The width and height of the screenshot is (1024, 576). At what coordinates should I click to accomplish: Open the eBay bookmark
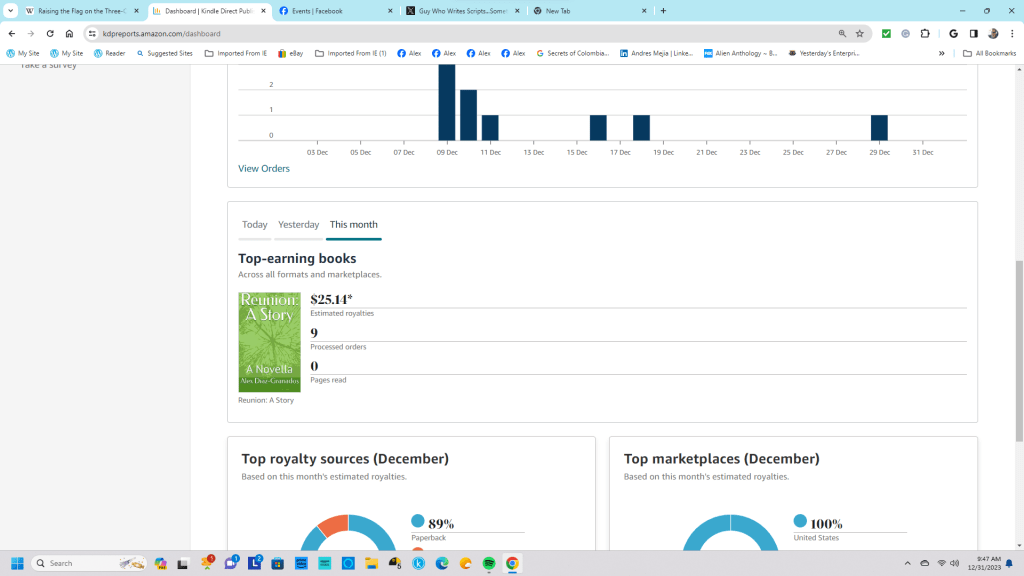(x=290, y=53)
